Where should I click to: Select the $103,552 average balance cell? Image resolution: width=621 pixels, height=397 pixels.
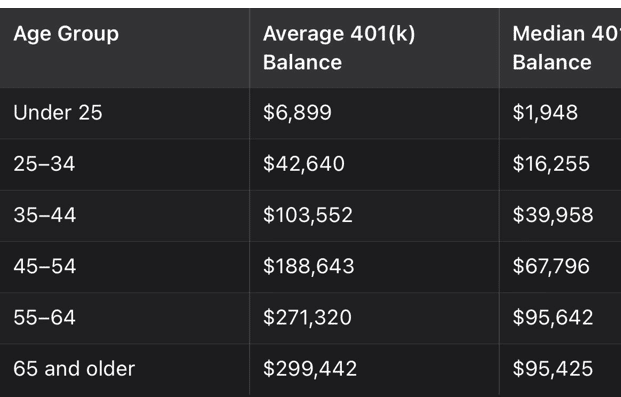point(308,215)
